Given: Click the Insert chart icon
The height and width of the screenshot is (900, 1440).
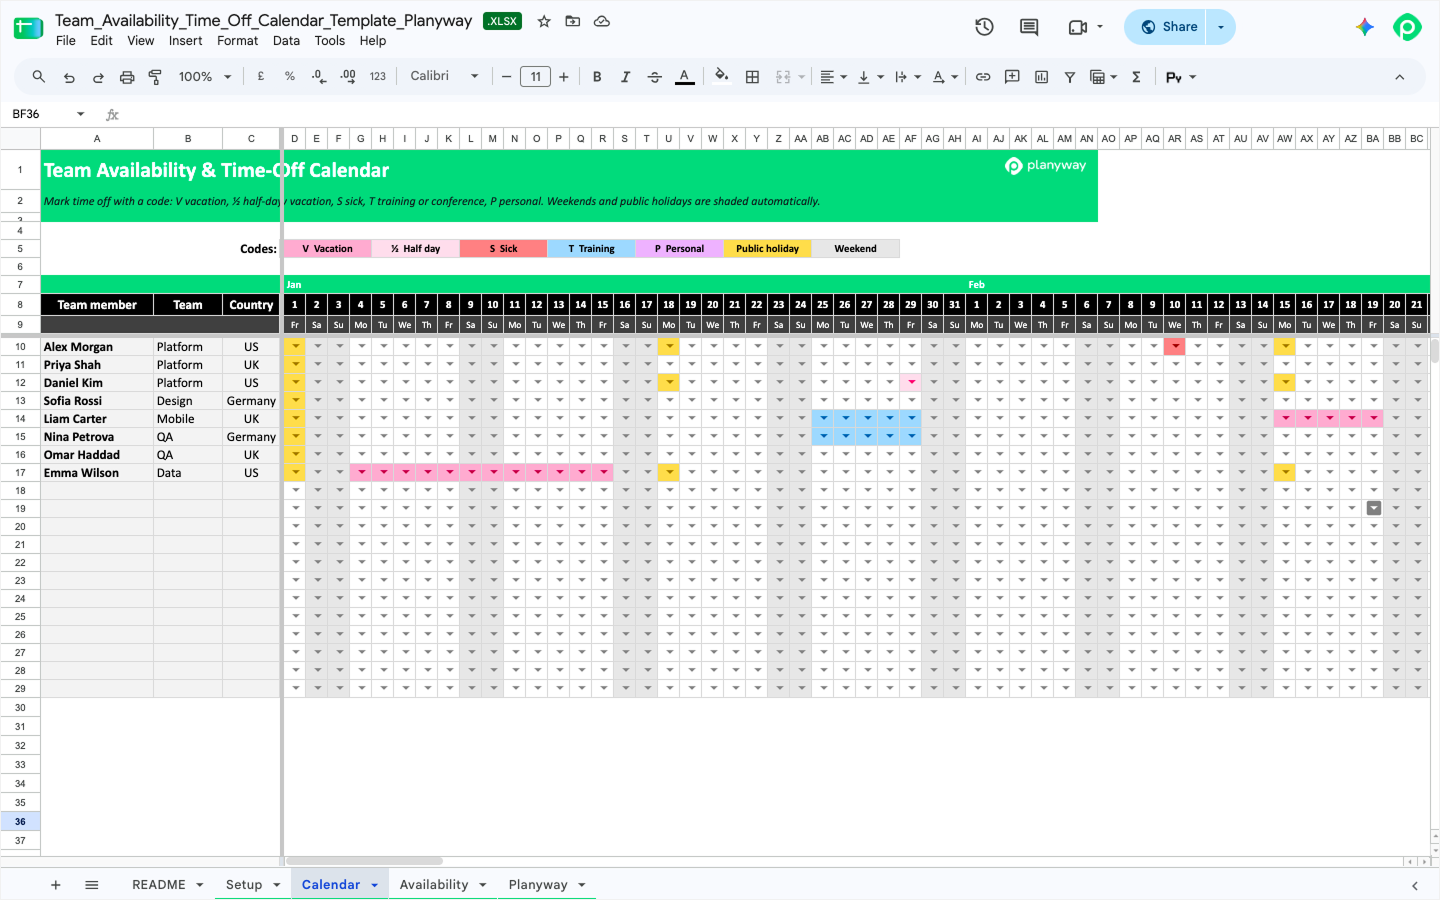Looking at the screenshot, I should pyautogui.click(x=1041, y=77).
